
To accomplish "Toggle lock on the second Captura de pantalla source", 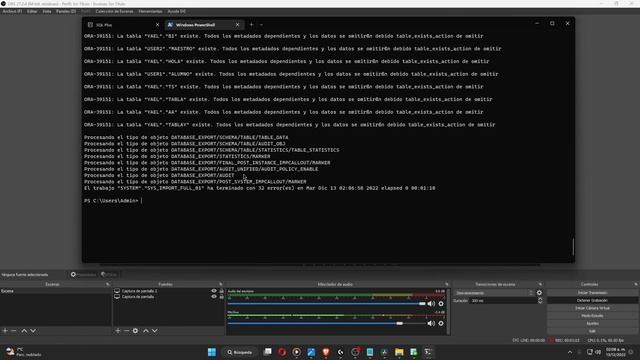I will (222, 297).
